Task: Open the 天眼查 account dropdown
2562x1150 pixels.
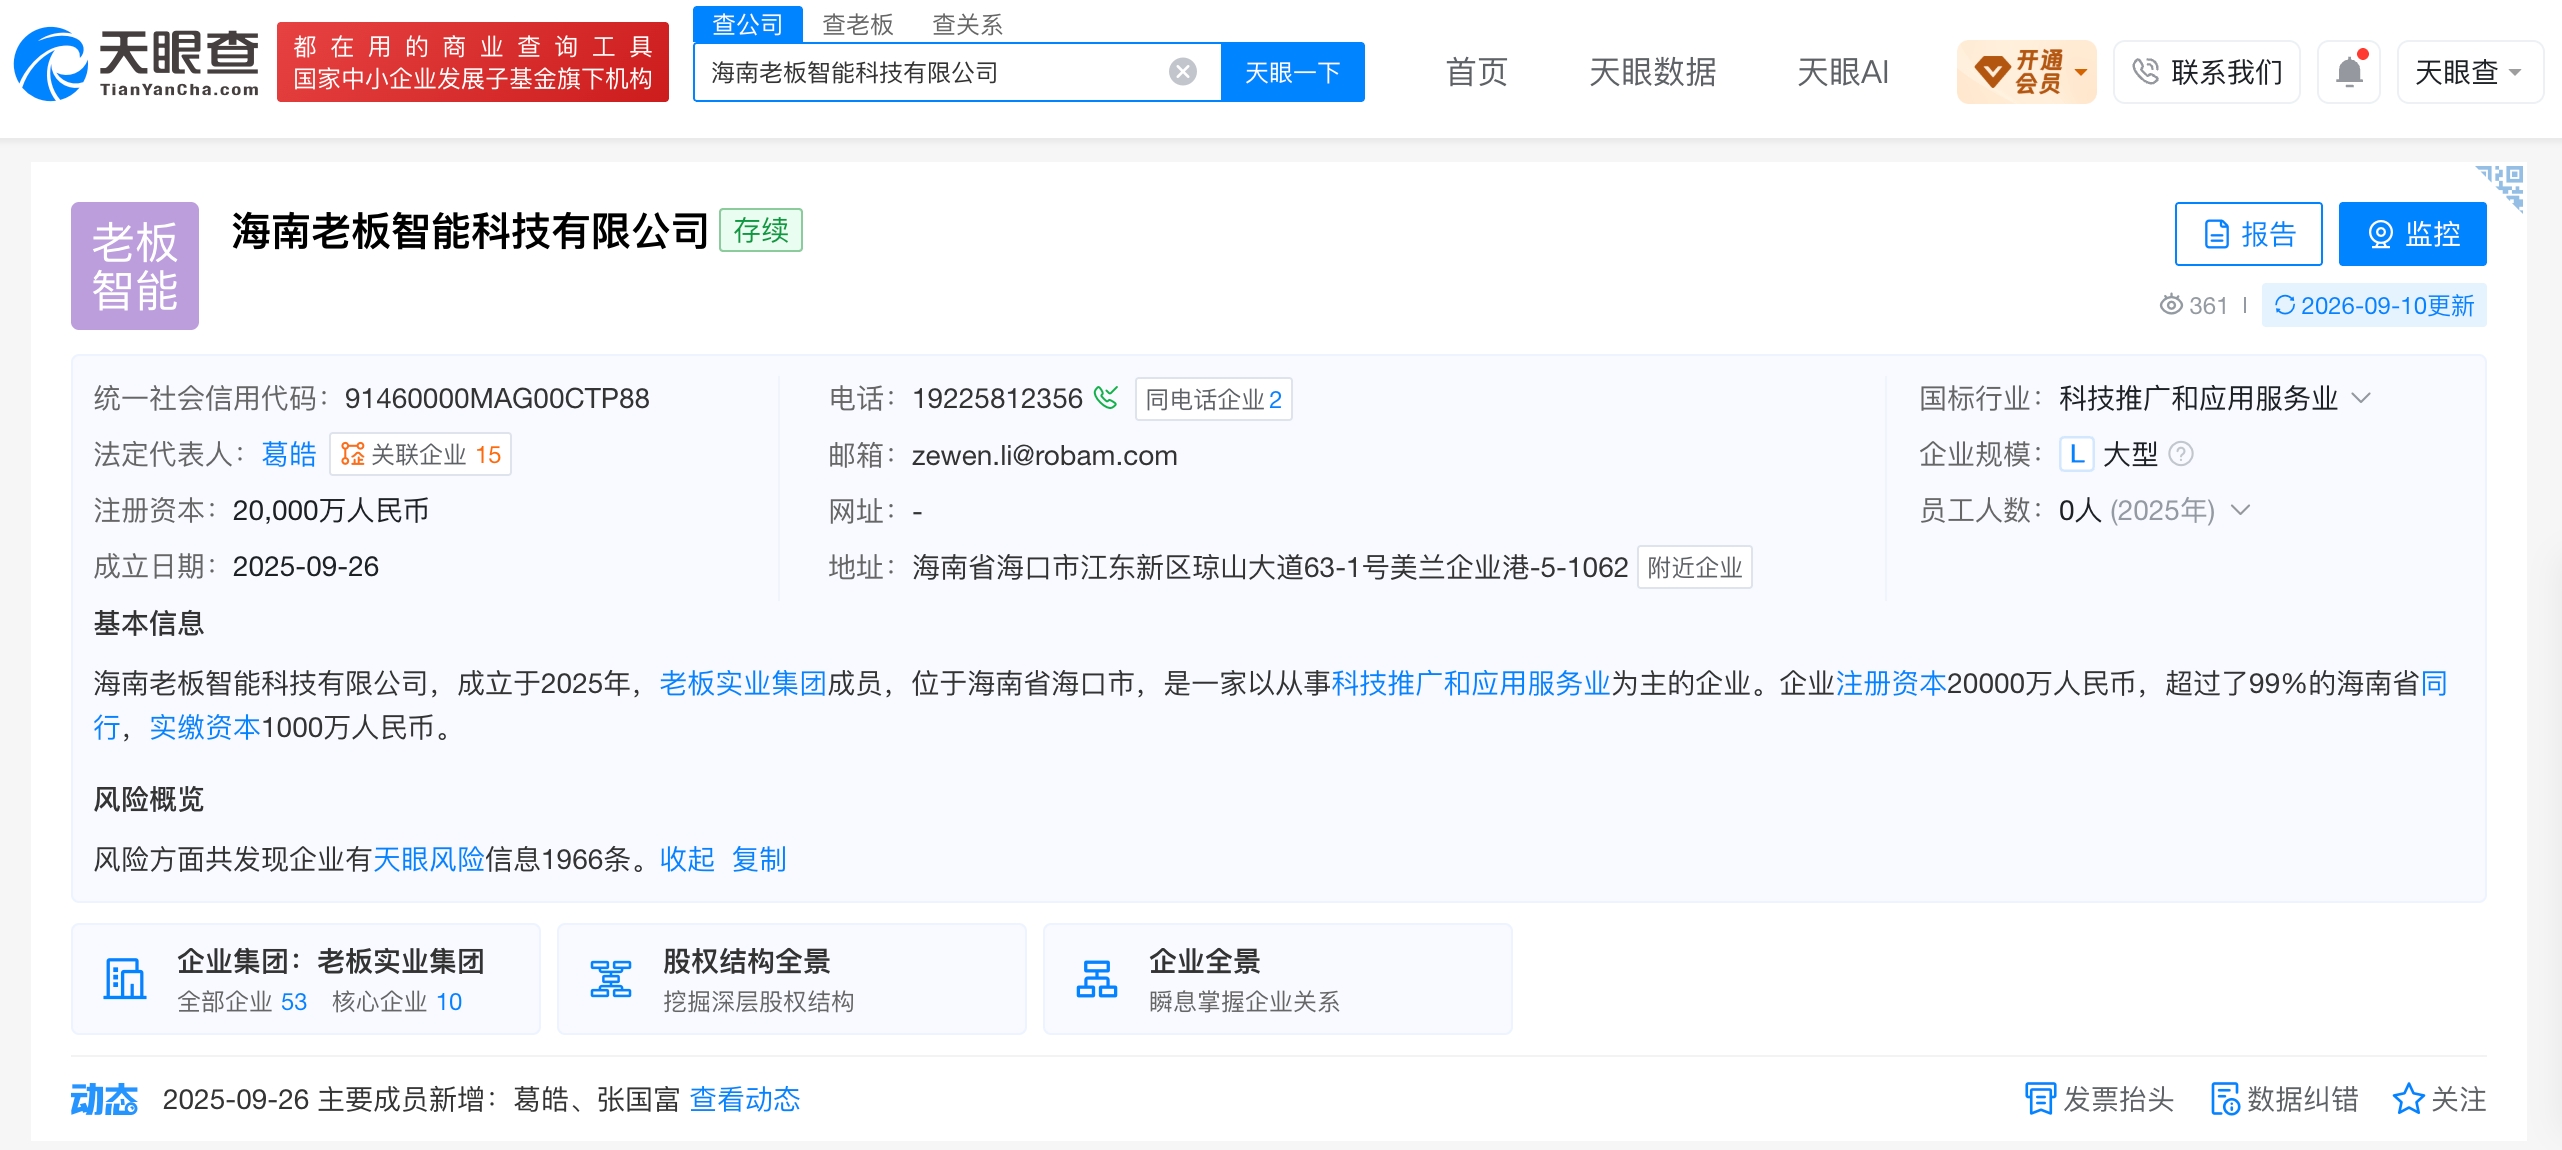Action: (x=2469, y=72)
